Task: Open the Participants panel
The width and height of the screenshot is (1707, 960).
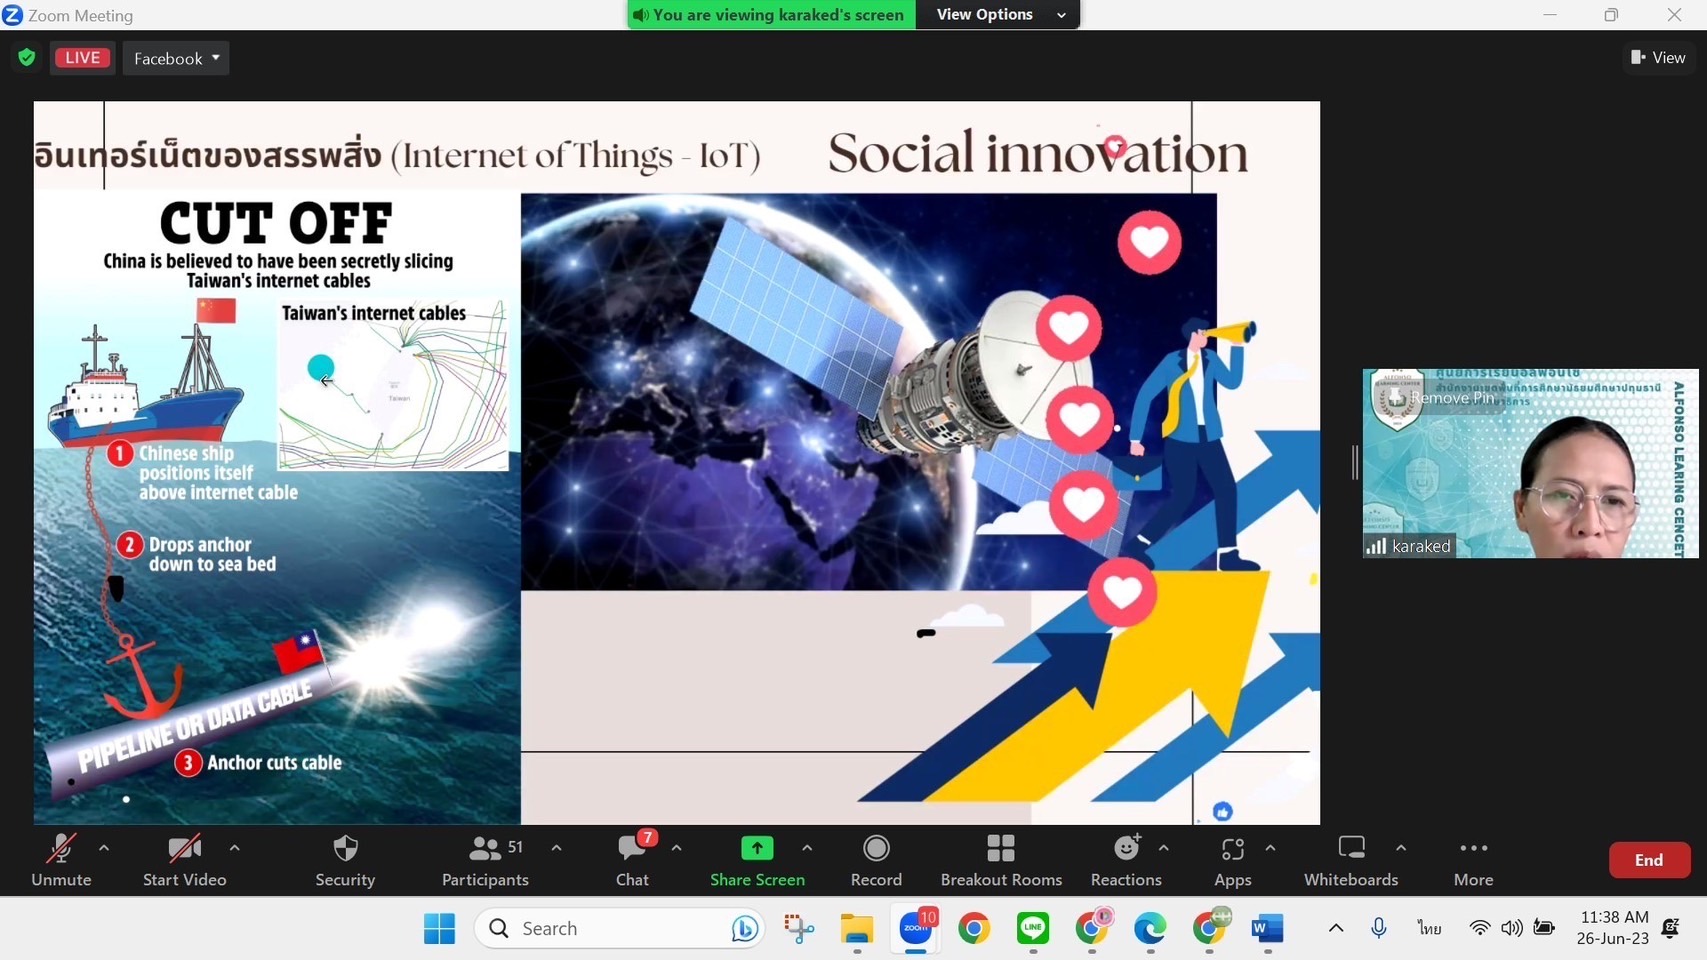Action: (485, 860)
